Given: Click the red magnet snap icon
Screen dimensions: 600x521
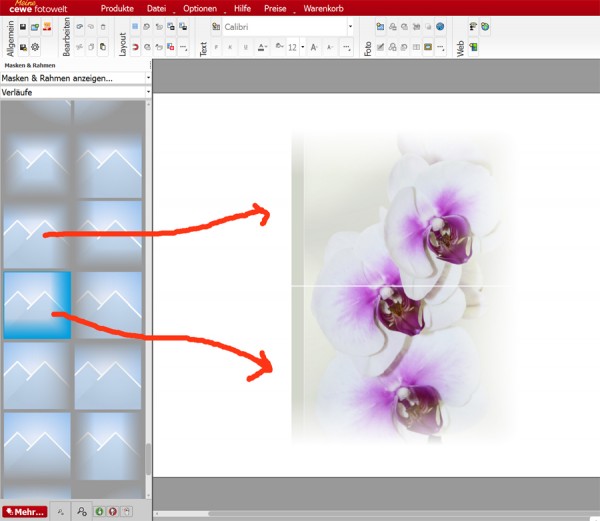Looking at the screenshot, I should (135, 47).
